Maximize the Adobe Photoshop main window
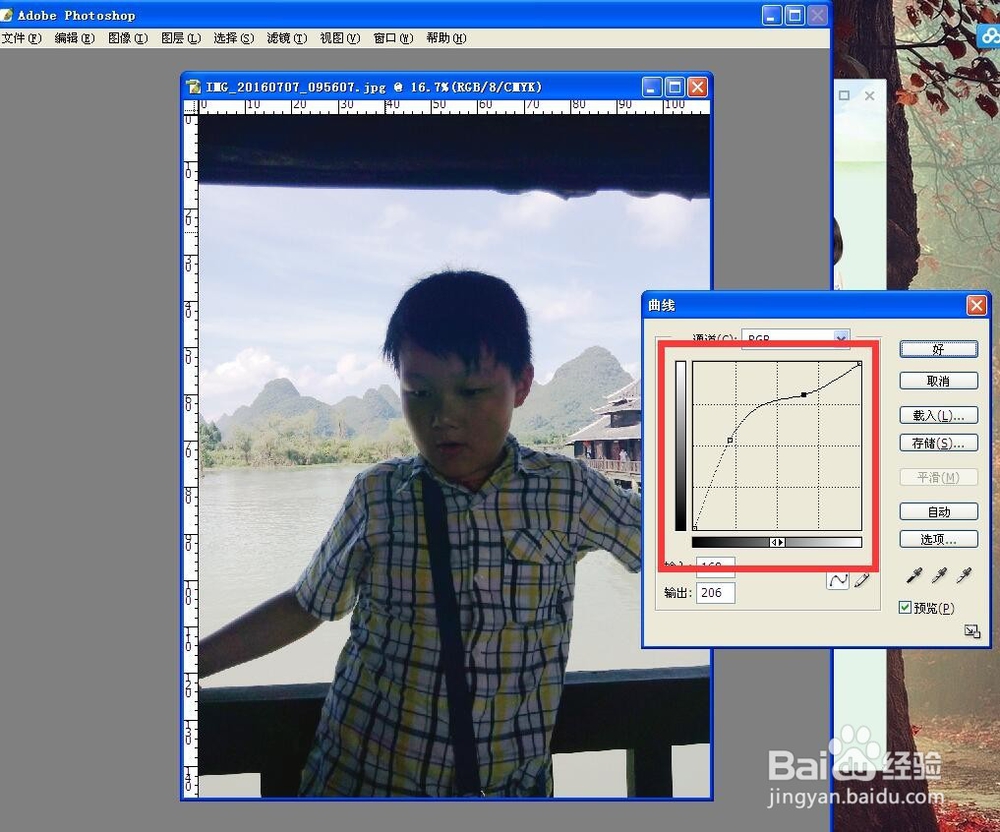Viewport: 1000px width, 832px height. pyautogui.click(x=795, y=15)
